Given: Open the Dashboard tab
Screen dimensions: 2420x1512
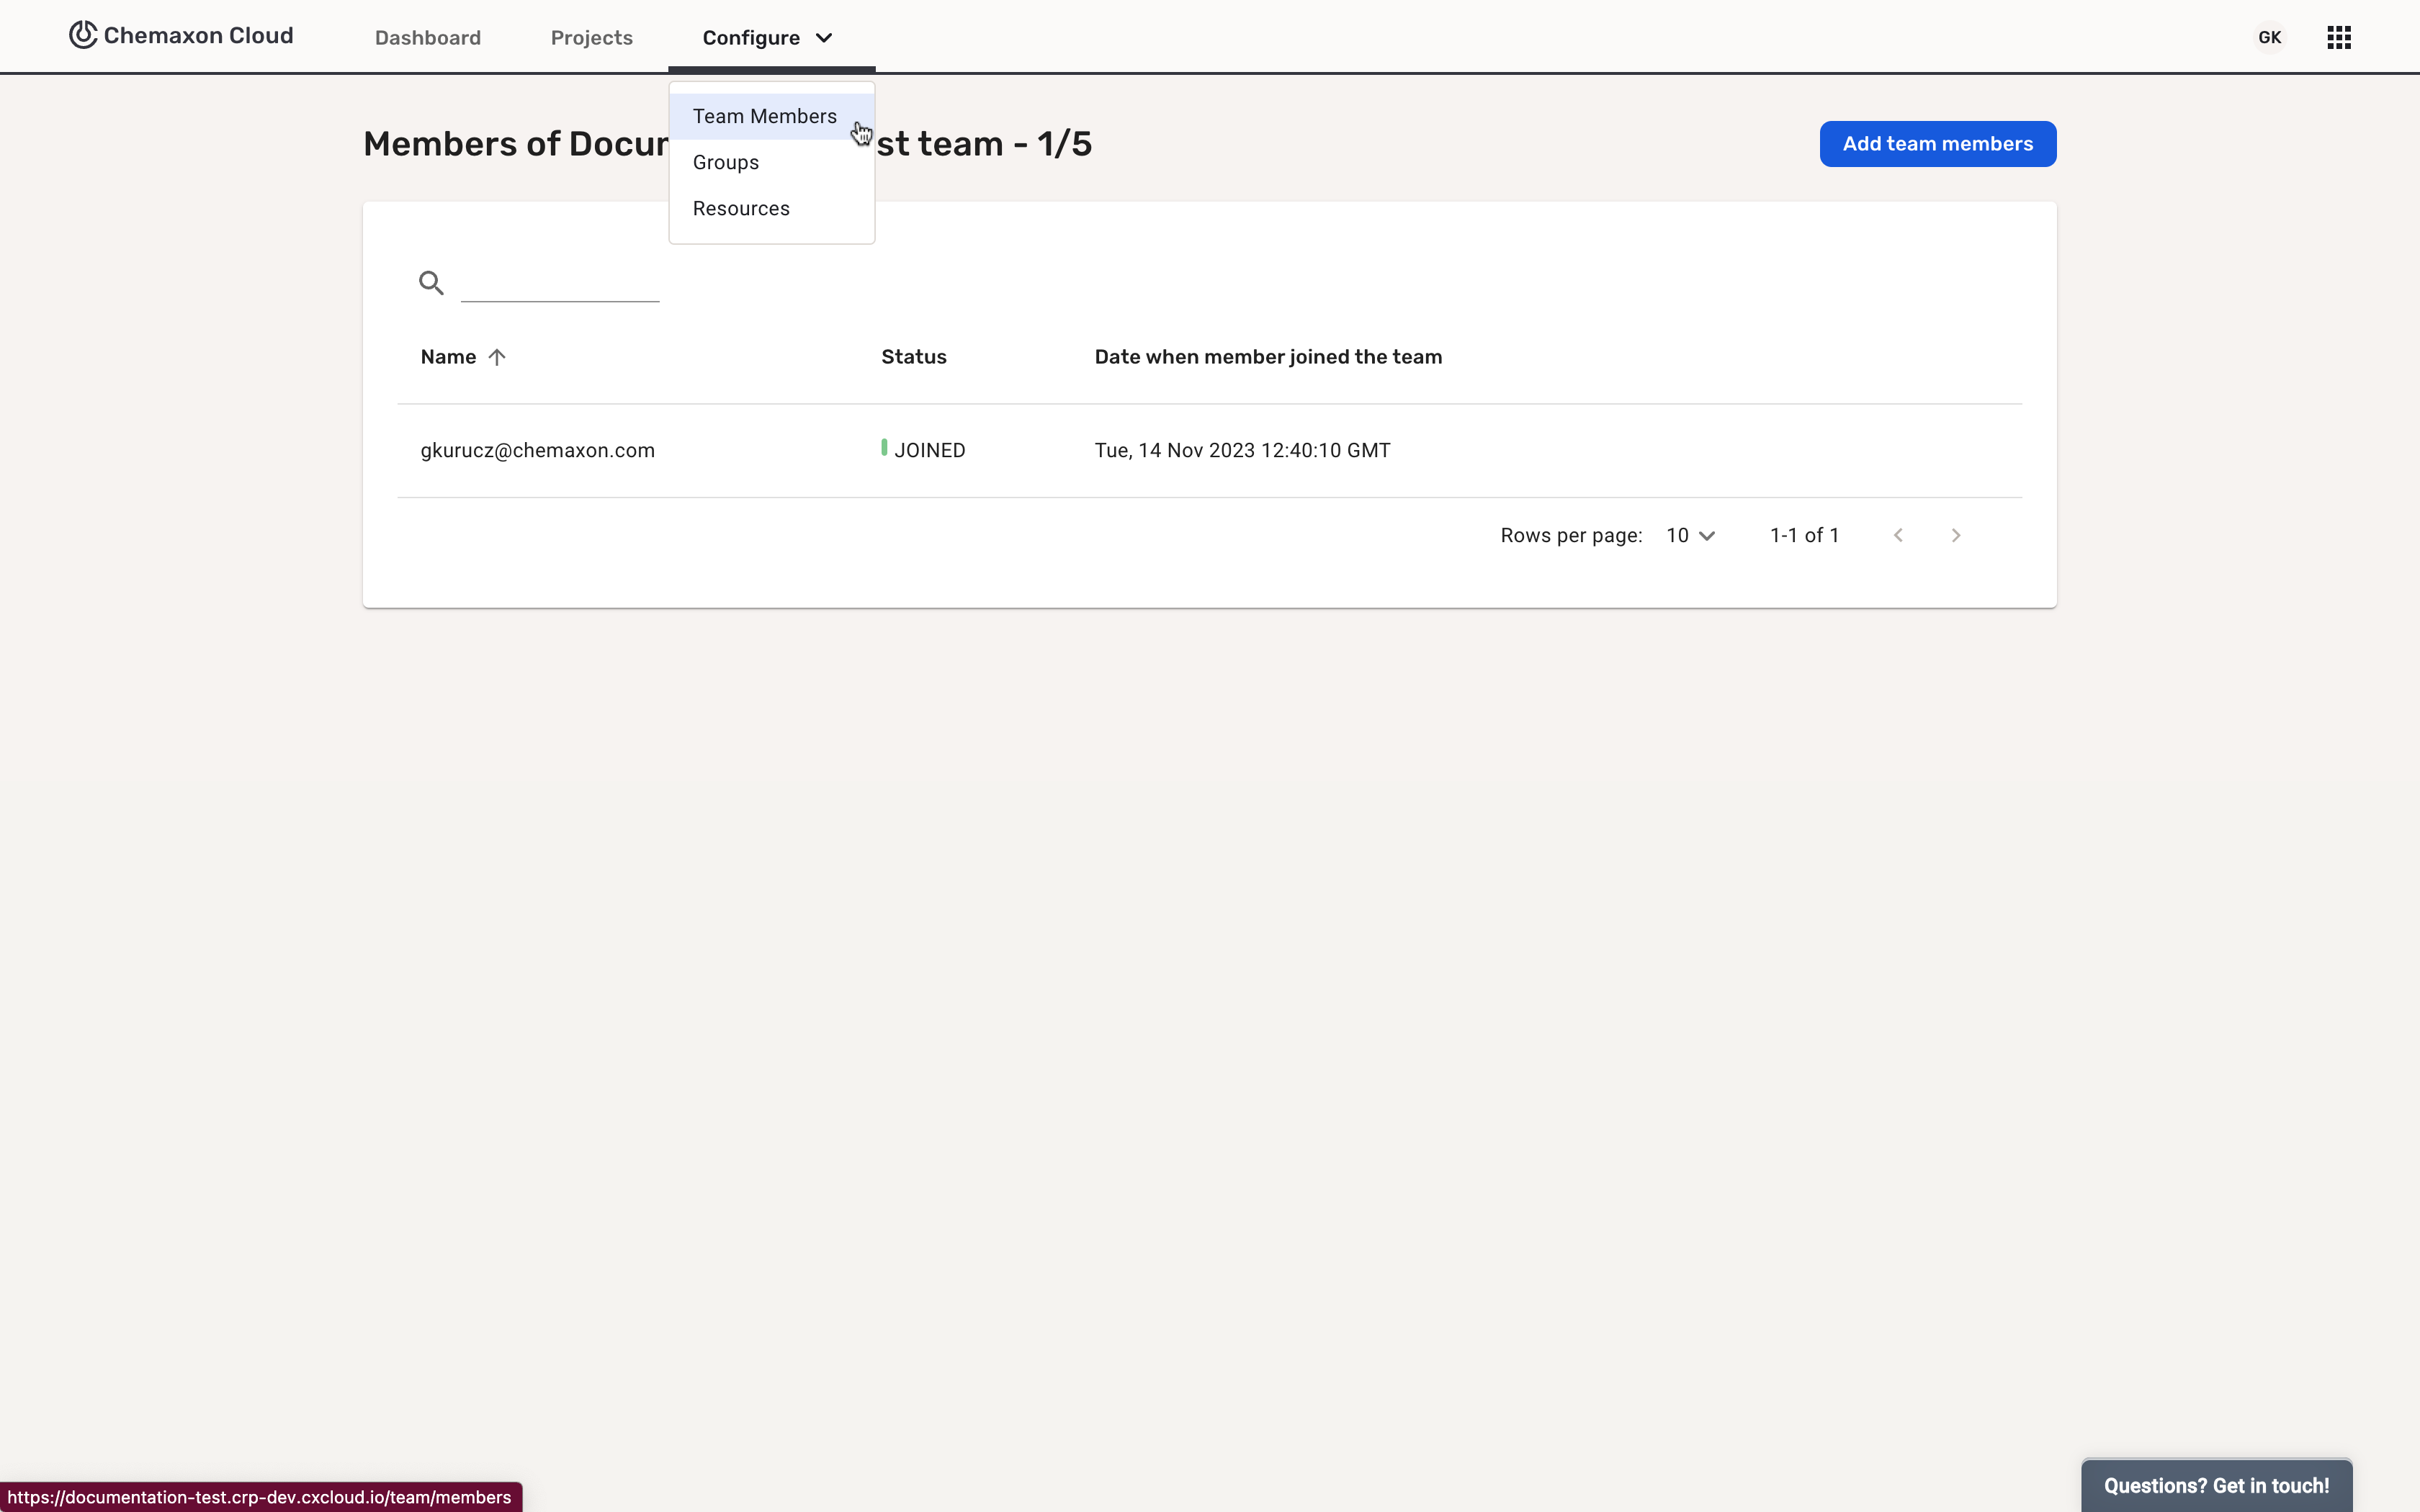Looking at the screenshot, I should coord(428,38).
